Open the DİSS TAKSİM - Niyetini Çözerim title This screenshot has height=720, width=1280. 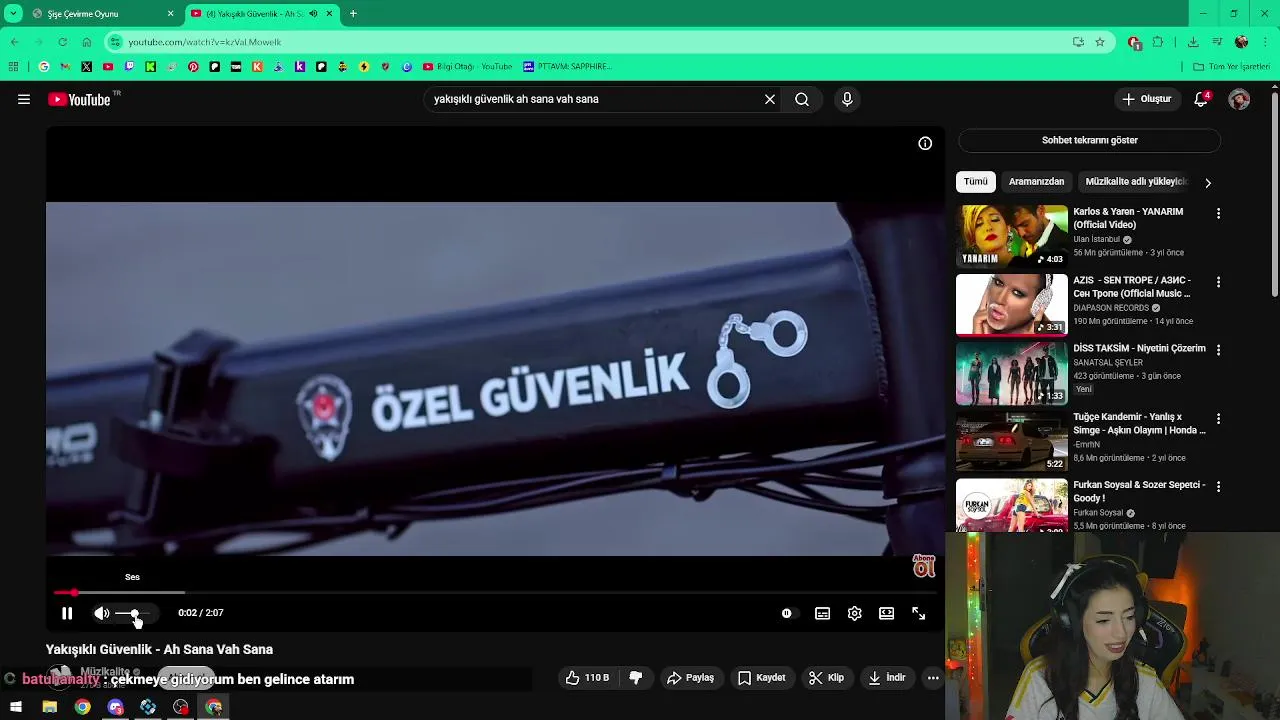1139,348
